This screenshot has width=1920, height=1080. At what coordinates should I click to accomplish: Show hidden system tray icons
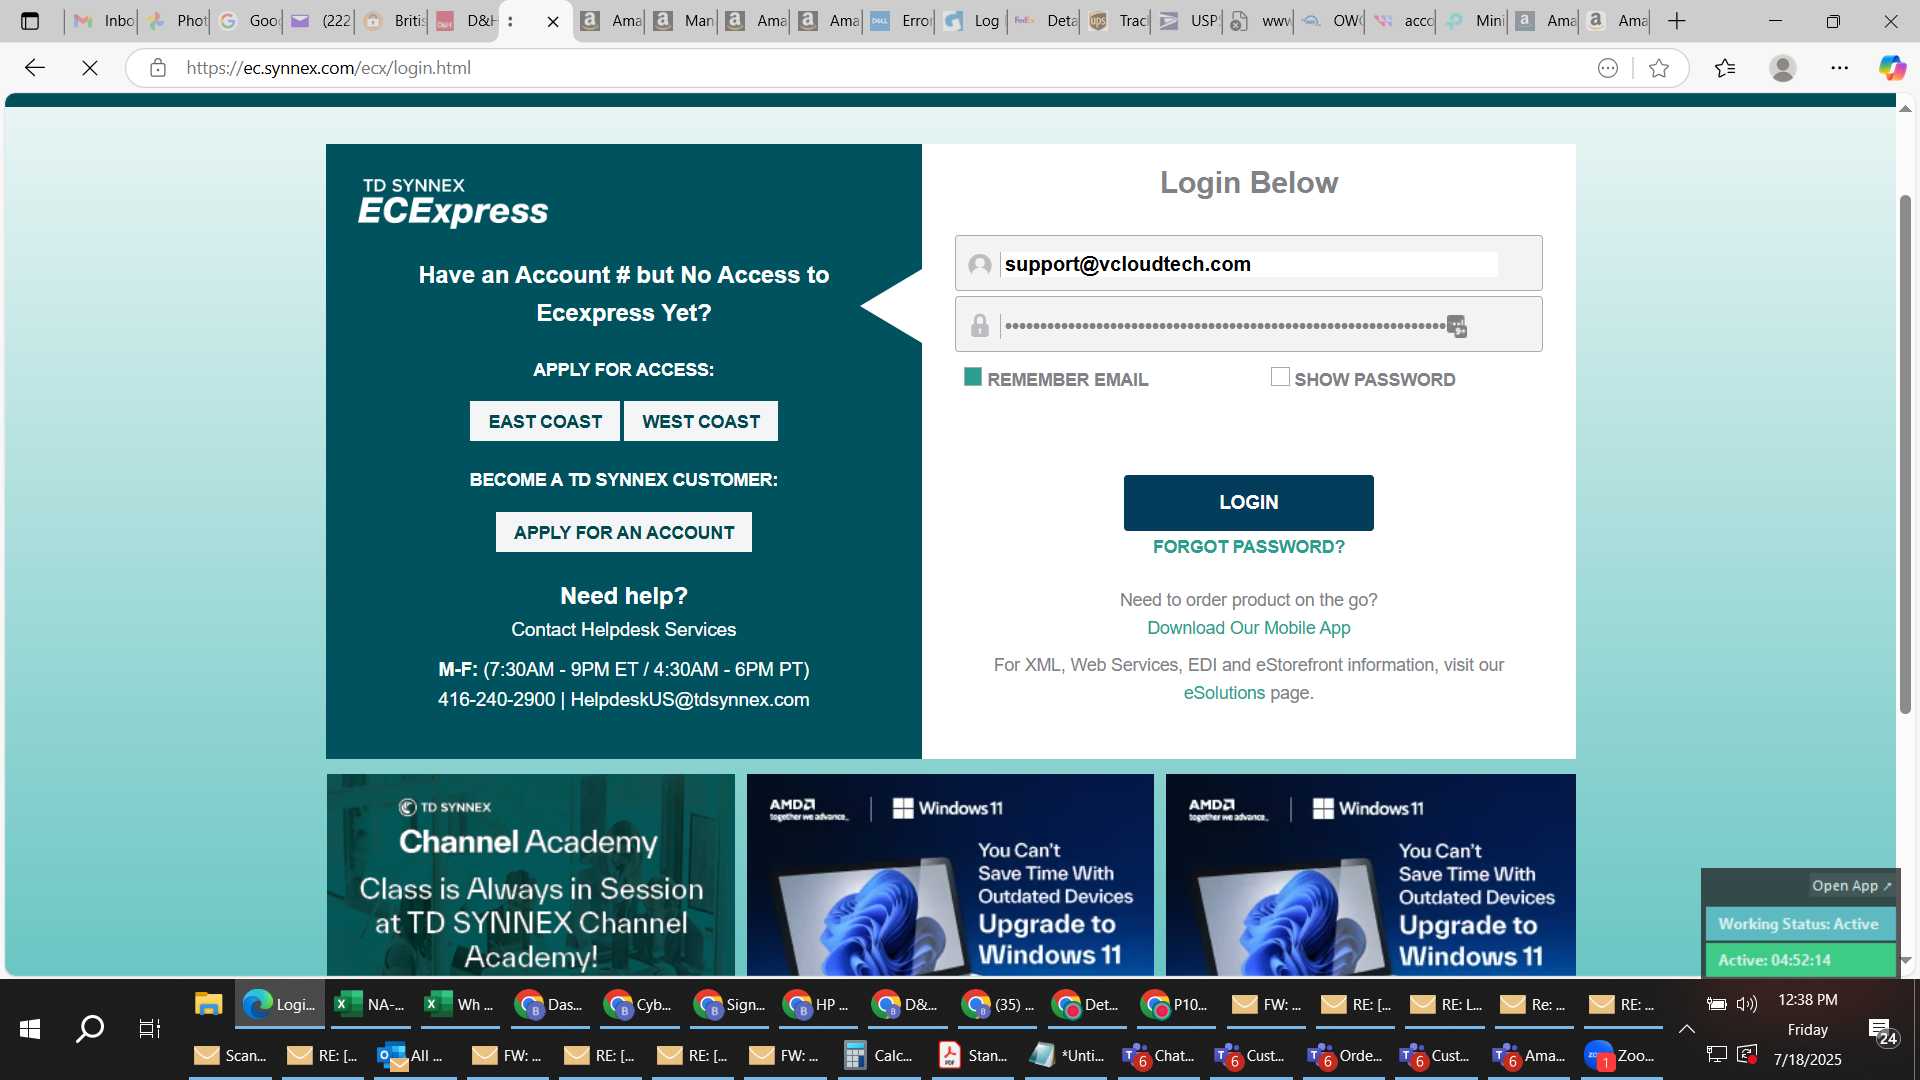point(1686,1029)
